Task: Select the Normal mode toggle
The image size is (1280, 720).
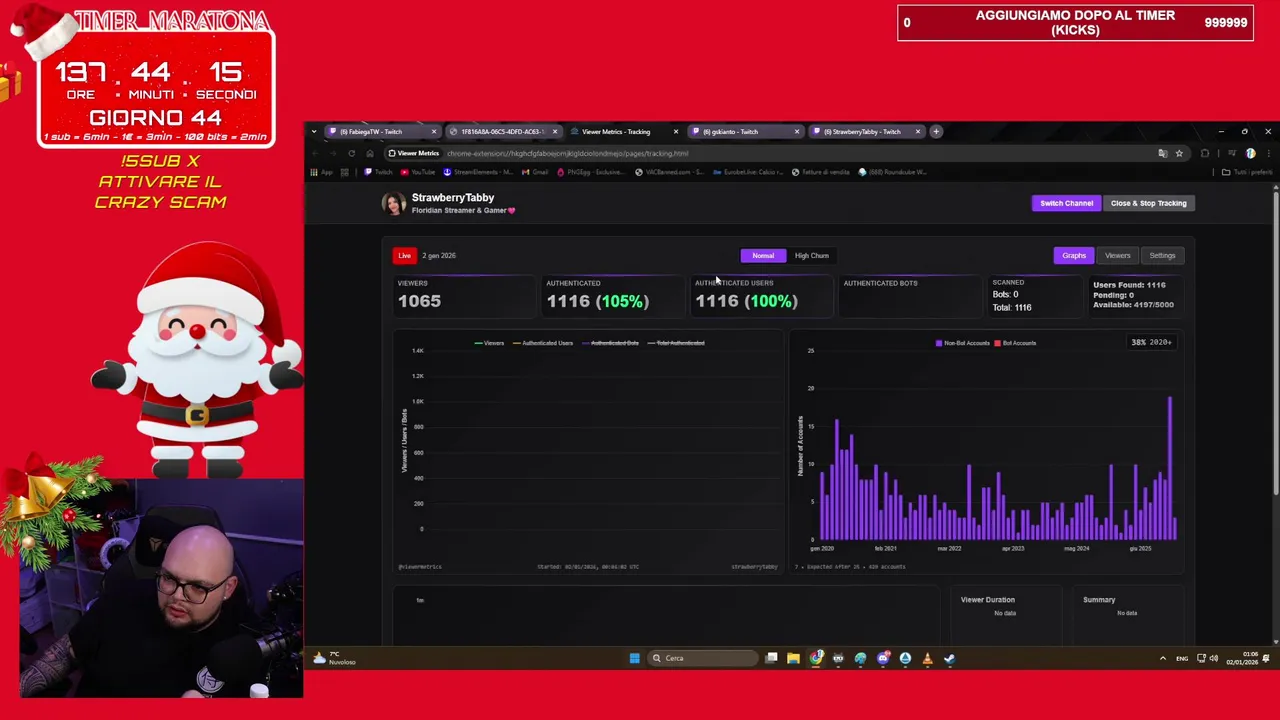Action: (x=763, y=256)
